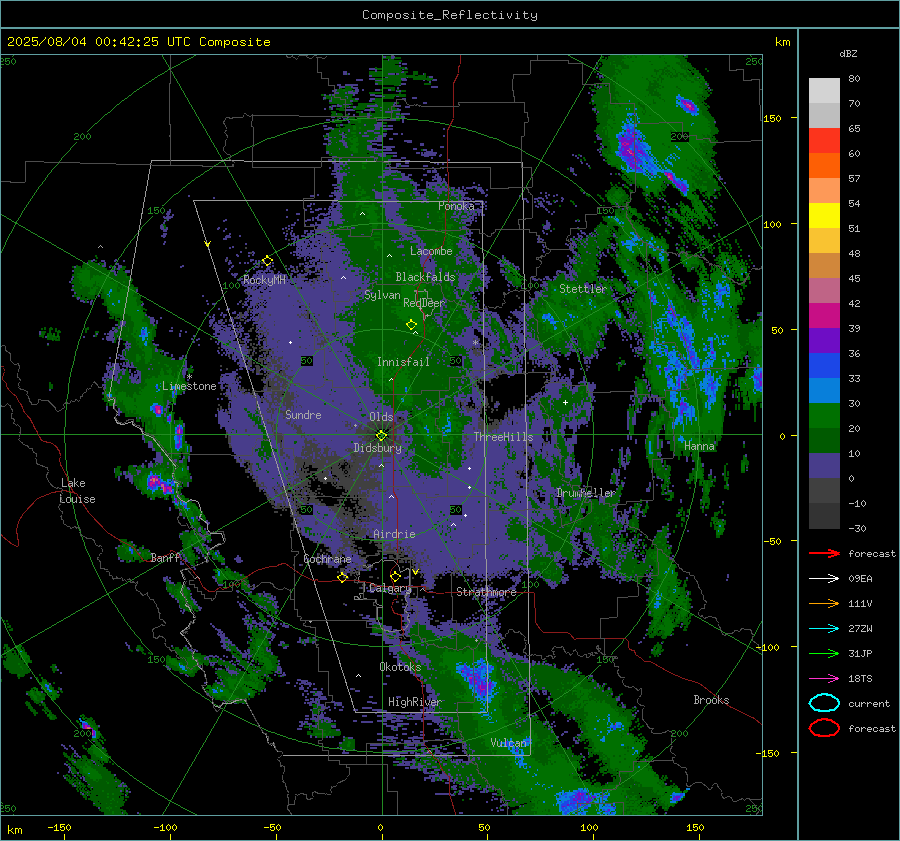Click the 'Calgary' map label
The image size is (900, 841).
point(390,588)
